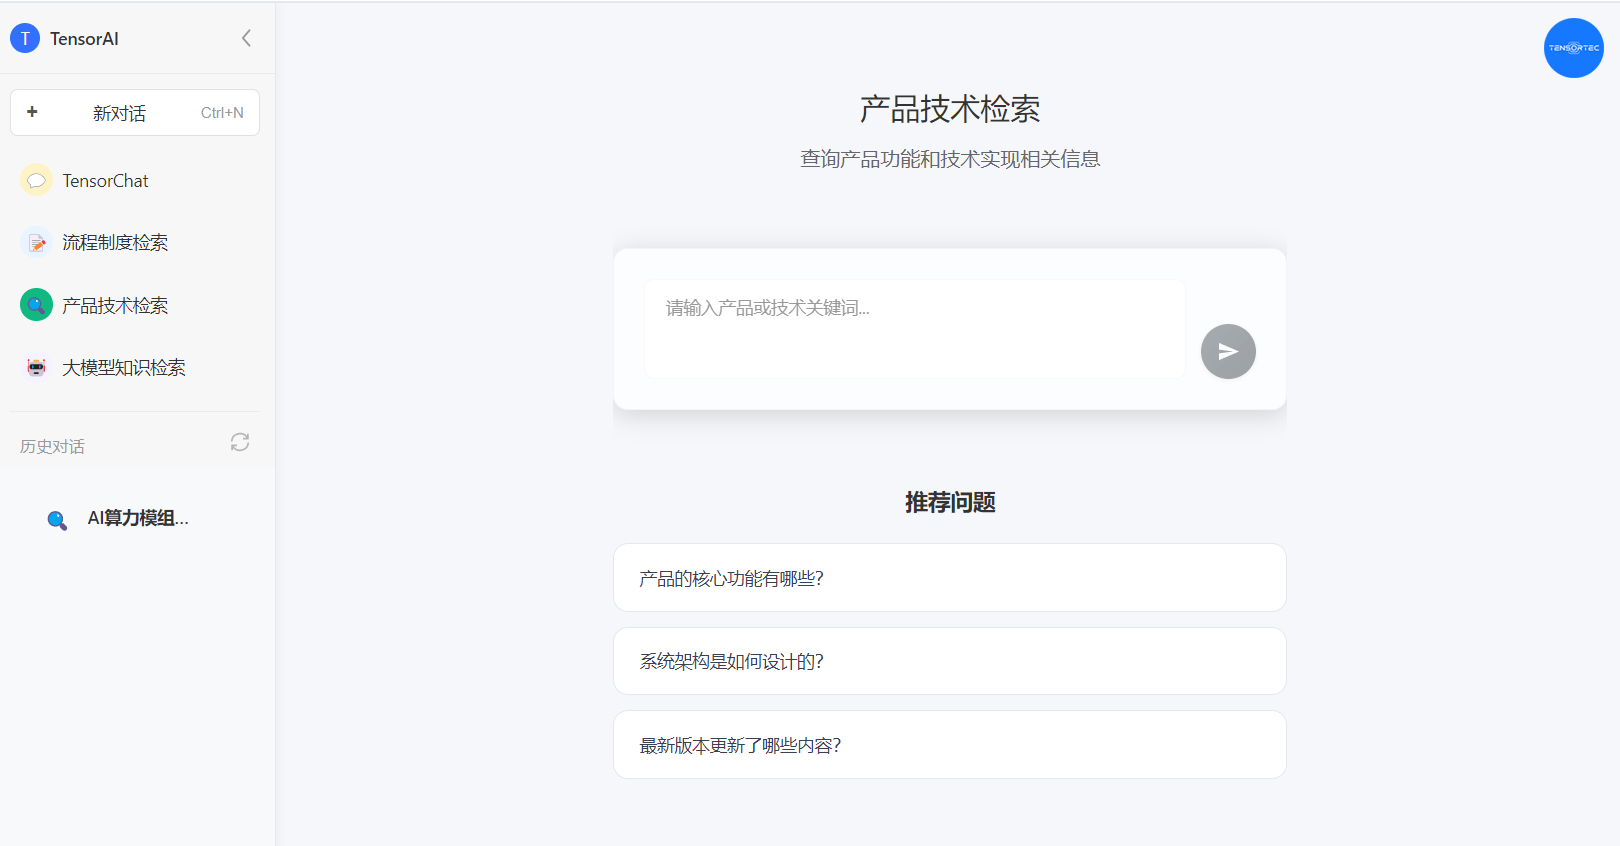
Task: Open 流程制度检索 in the sidebar
Action: click(115, 243)
